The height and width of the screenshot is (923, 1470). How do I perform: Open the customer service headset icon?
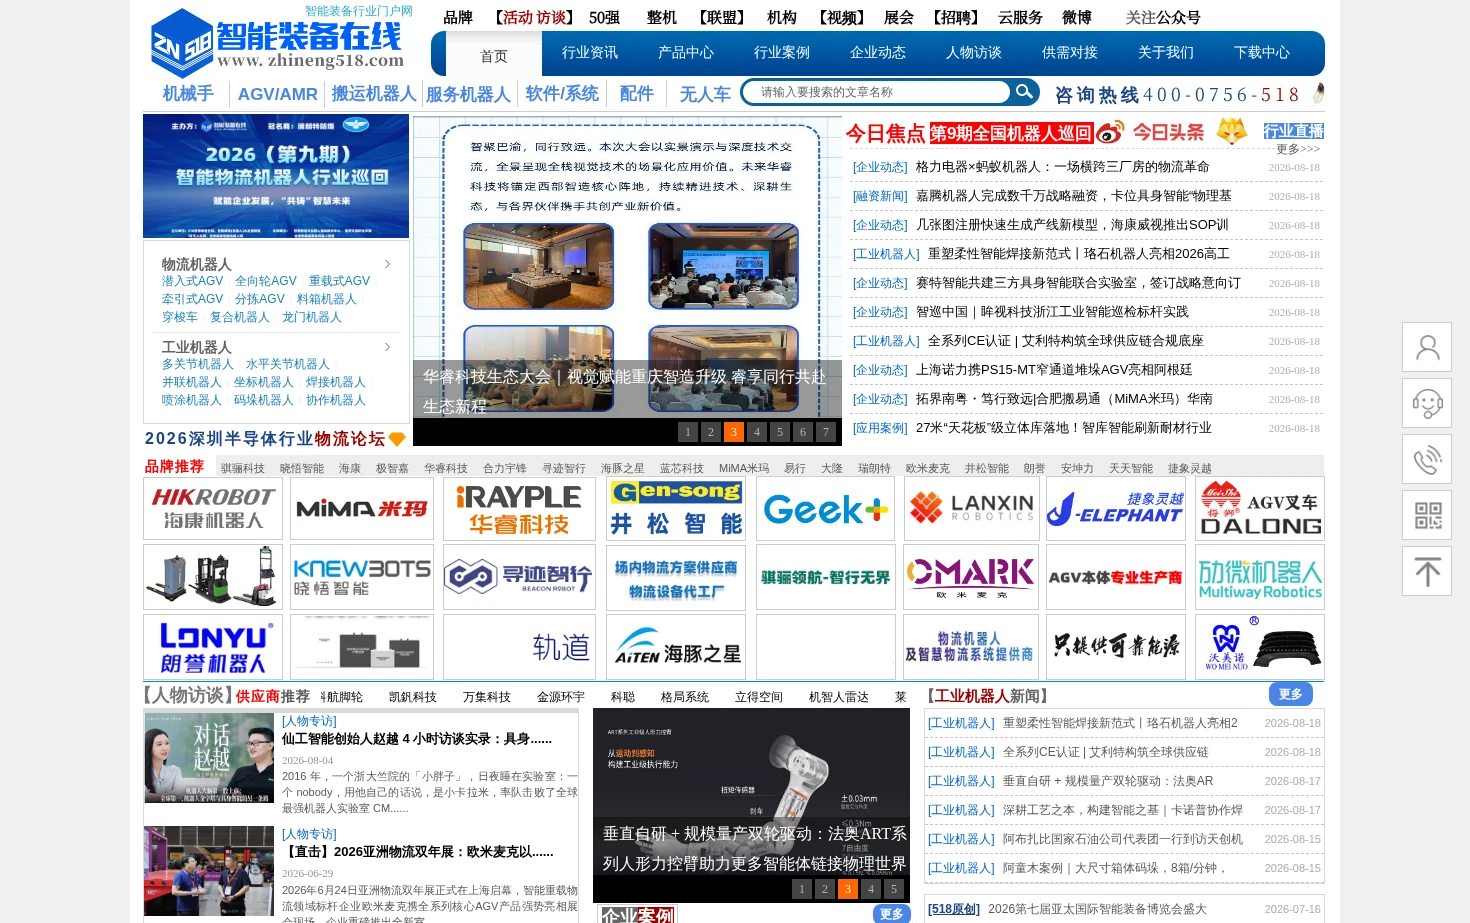tap(1427, 403)
